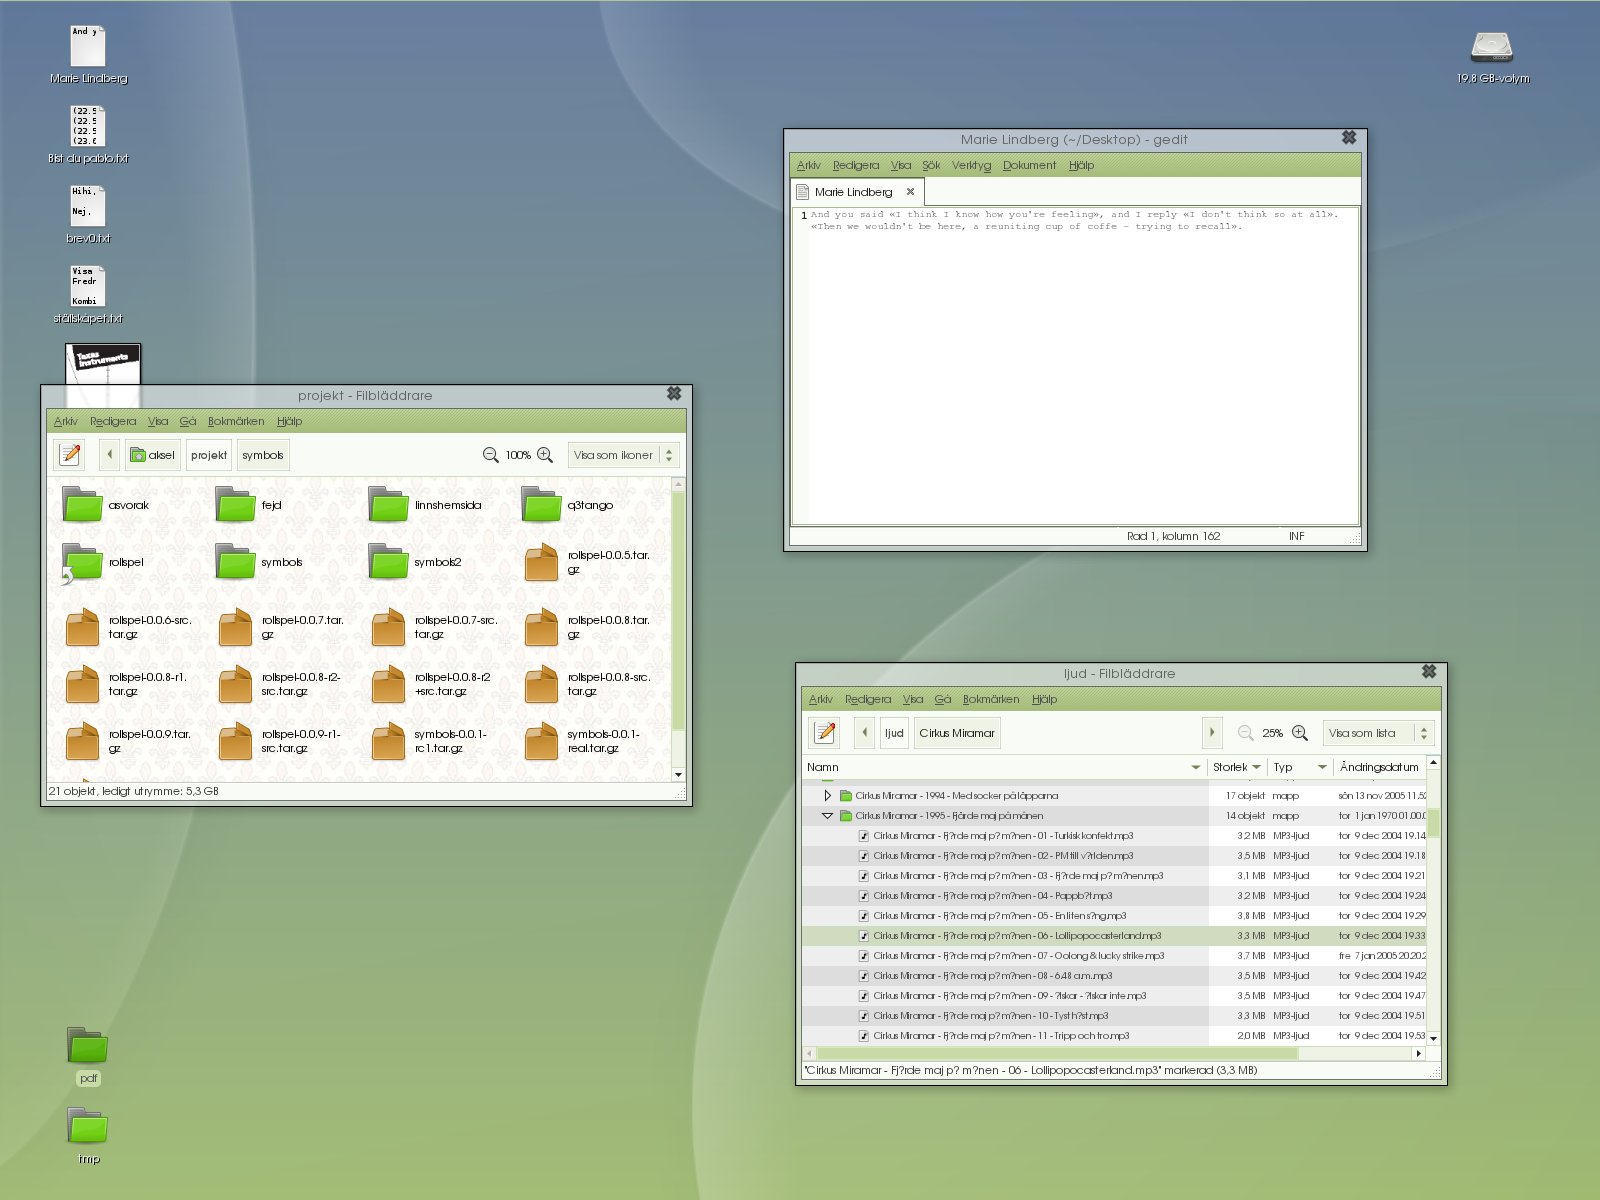The width and height of the screenshot is (1600, 1200).
Task: Click the edit location pencil icon in projekt window
Action: coord(70,455)
